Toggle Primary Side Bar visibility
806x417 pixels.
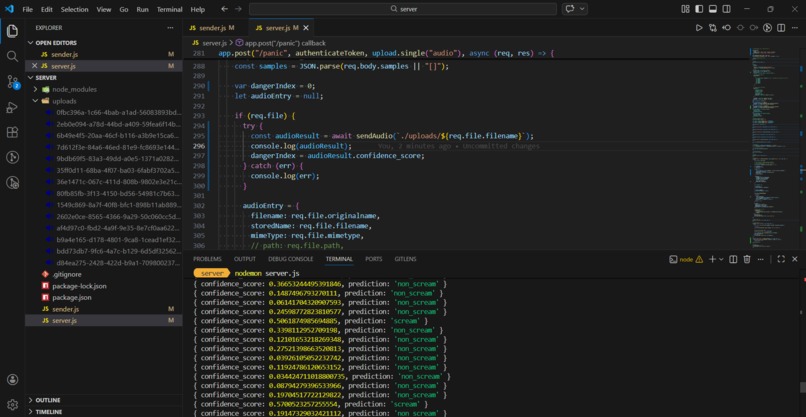(x=699, y=9)
